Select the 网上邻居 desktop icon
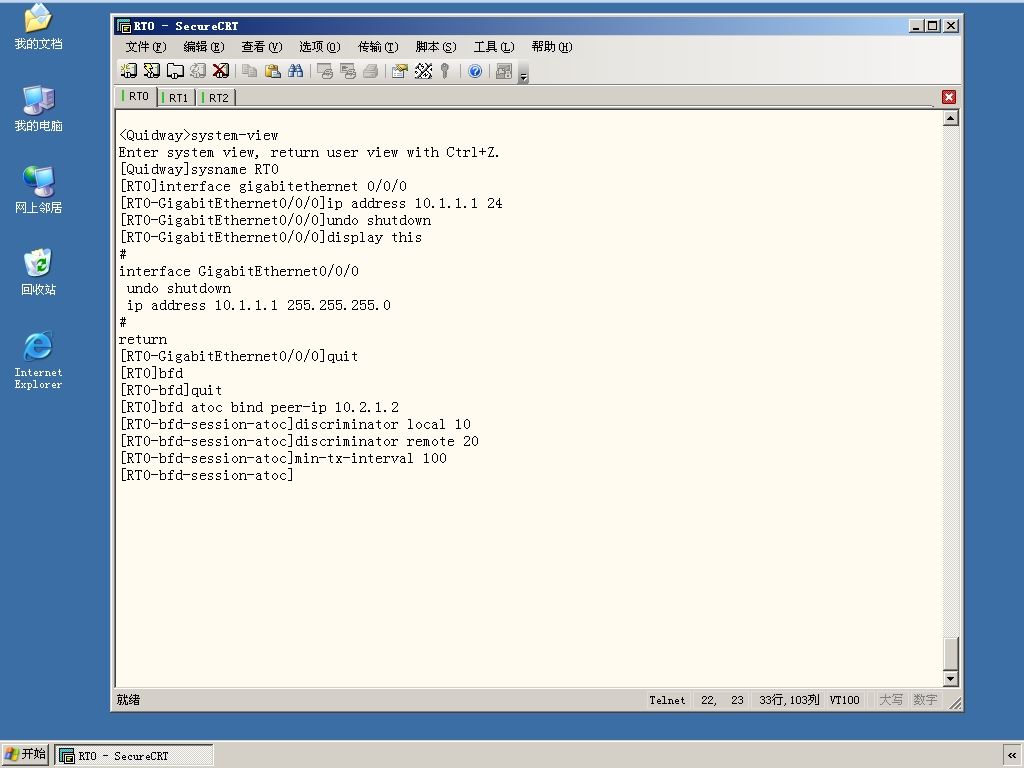This screenshot has width=1024, height=768. click(x=39, y=190)
